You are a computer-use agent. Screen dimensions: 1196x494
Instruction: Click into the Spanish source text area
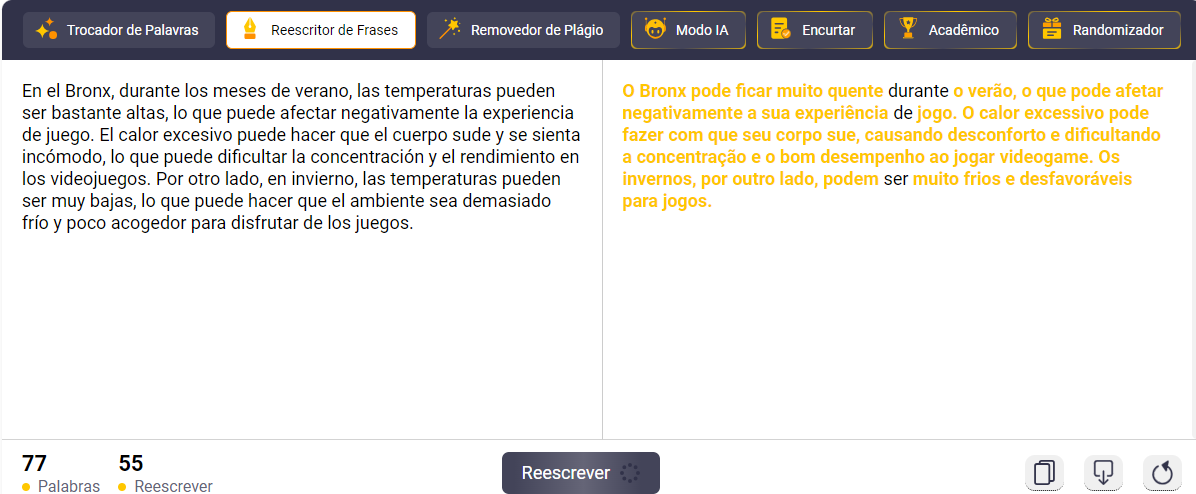tap(300, 320)
